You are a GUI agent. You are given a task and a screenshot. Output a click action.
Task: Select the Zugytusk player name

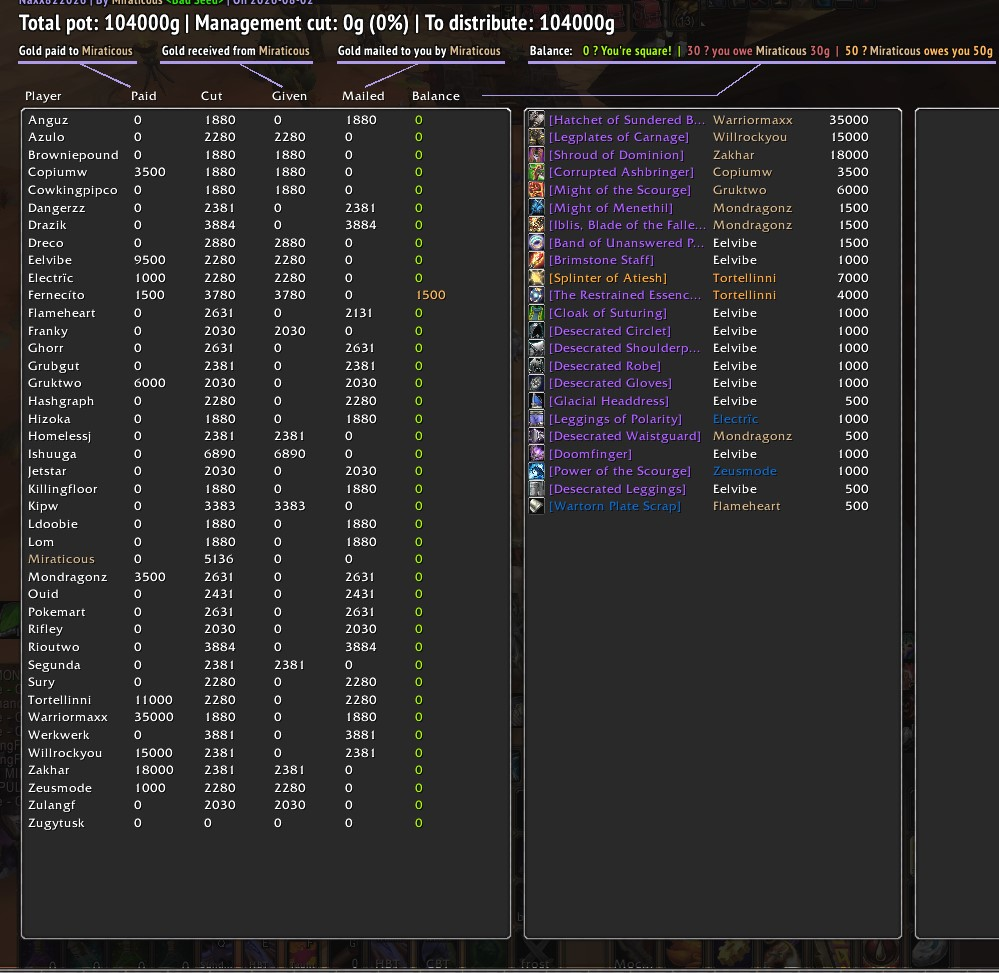click(56, 823)
